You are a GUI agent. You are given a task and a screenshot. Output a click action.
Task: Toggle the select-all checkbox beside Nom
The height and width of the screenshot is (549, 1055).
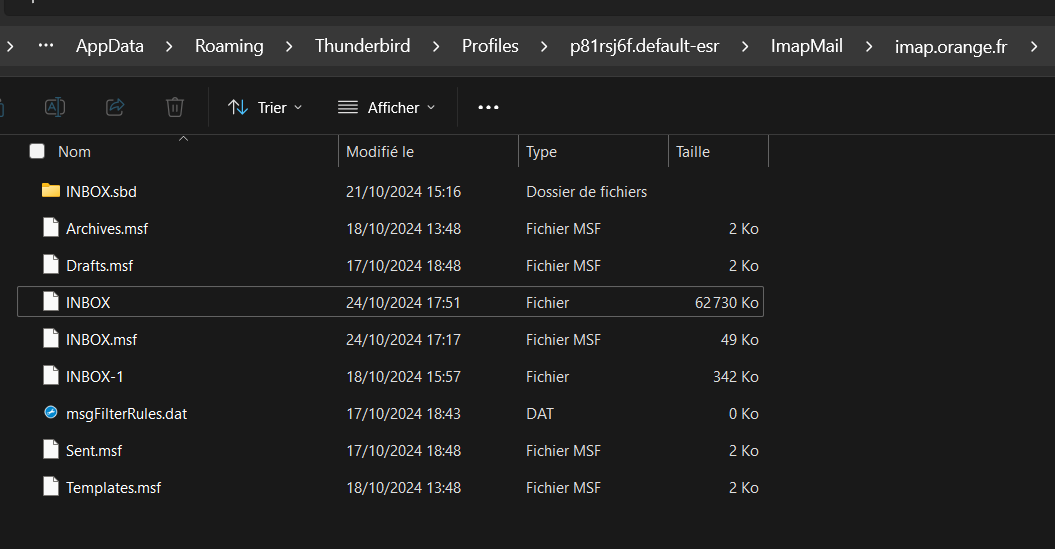tap(37, 151)
